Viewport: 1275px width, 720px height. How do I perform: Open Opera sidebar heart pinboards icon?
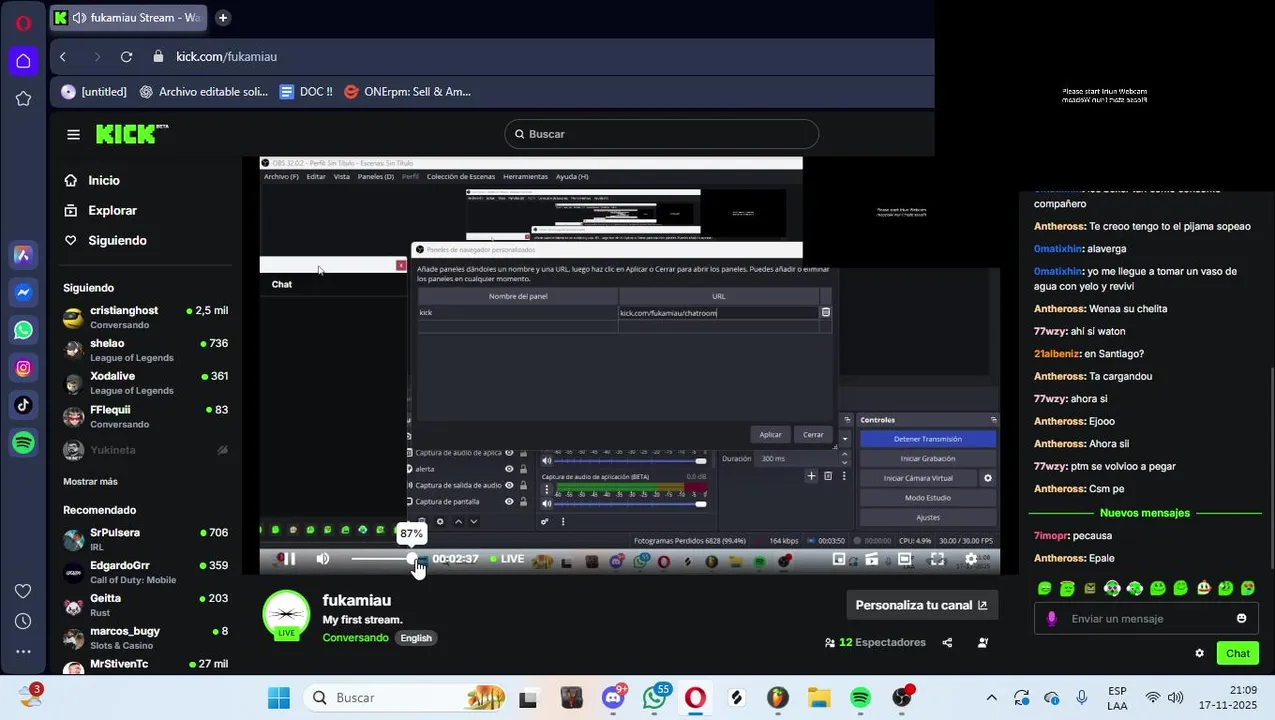pyautogui.click(x=23, y=591)
